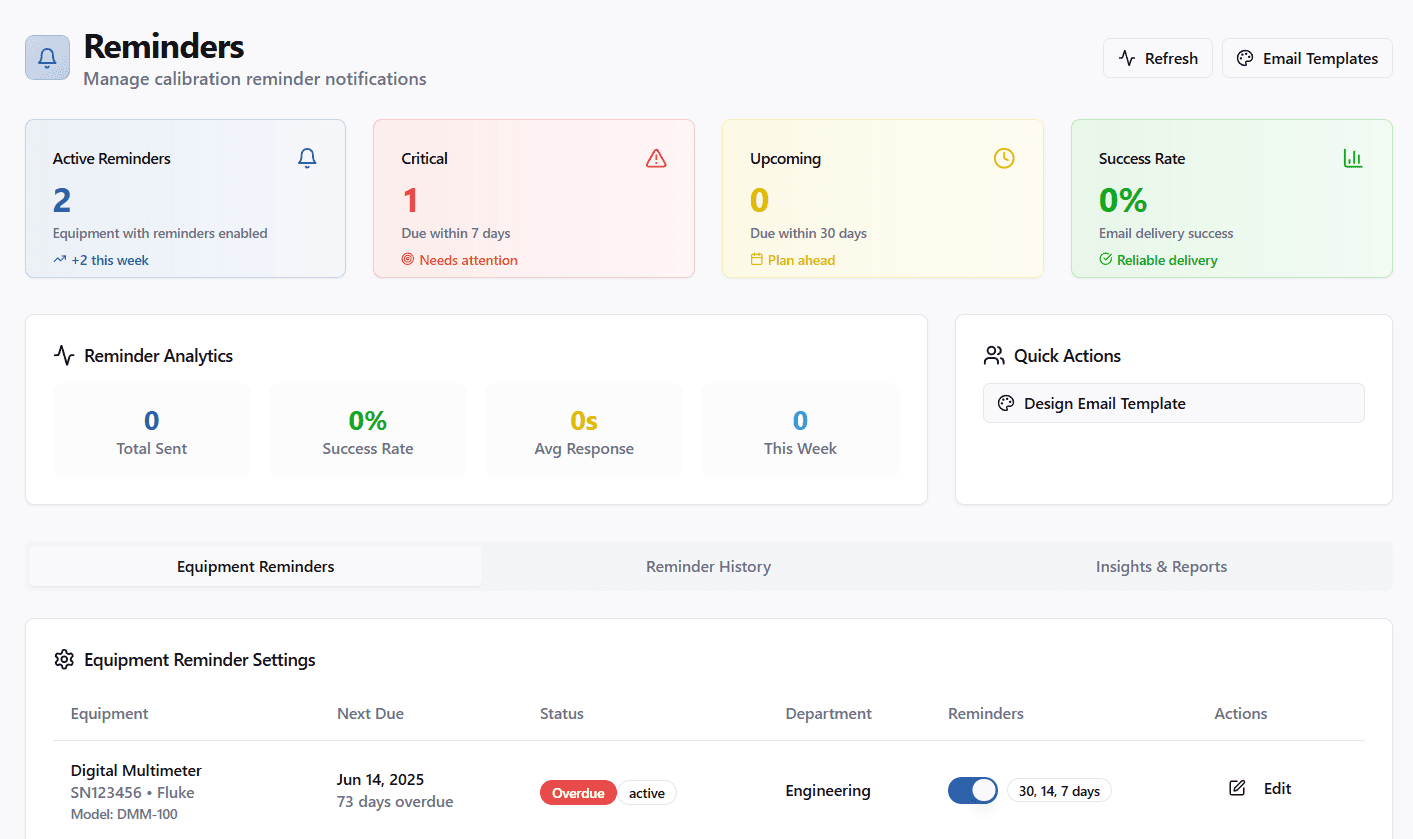
Task: Open Email Templates from header
Action: pos(1307,58)
